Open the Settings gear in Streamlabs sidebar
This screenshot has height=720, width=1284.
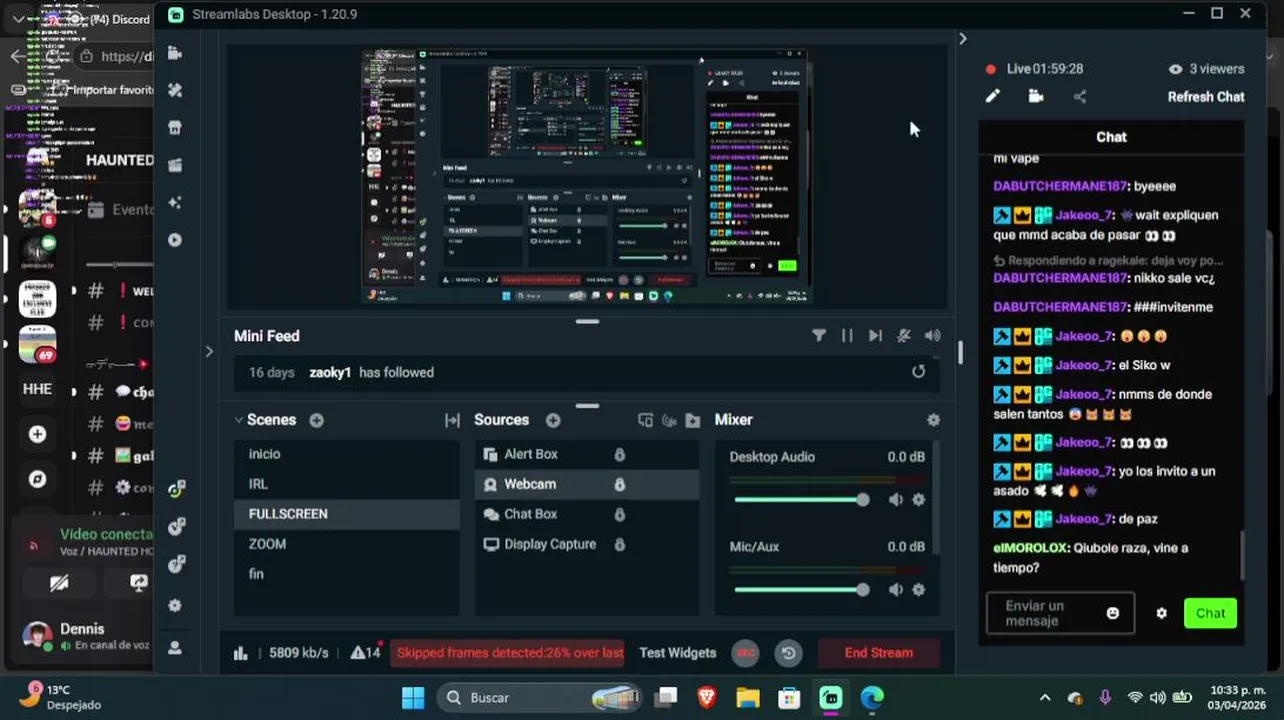[175, 606]
